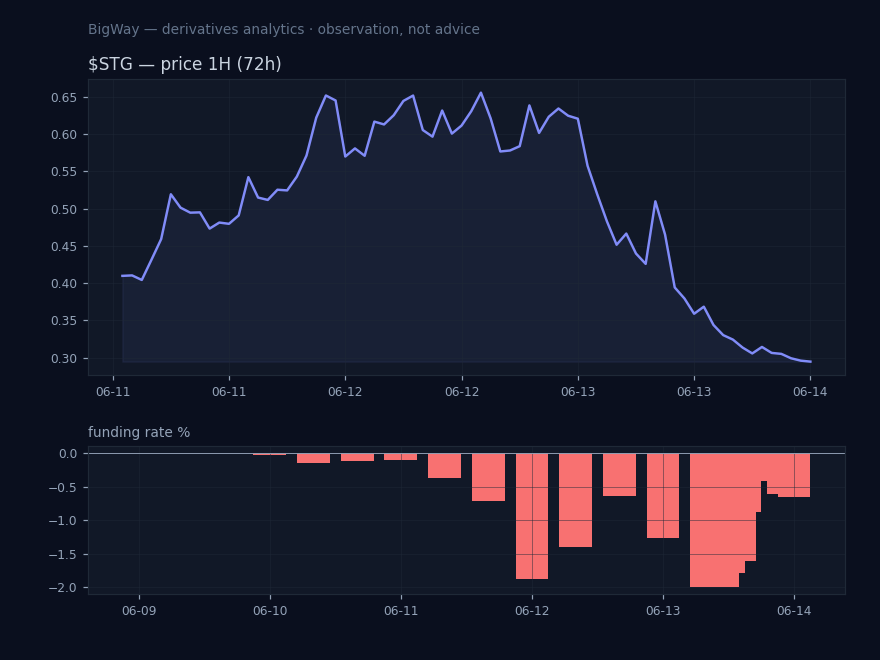Click the price spike near 0.51 during the decline
Screen dimensions: 880x660
(655, 201)
